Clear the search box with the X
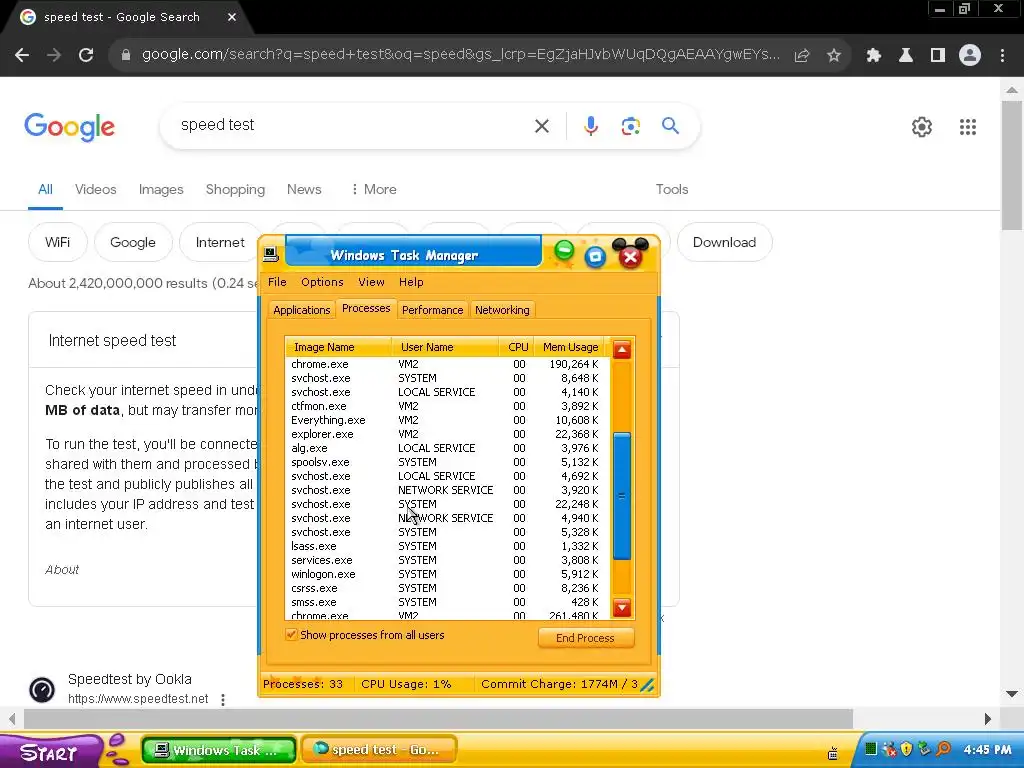Image resolution: width=1024 pixels, height=768 pixels. tap(542, 126)
